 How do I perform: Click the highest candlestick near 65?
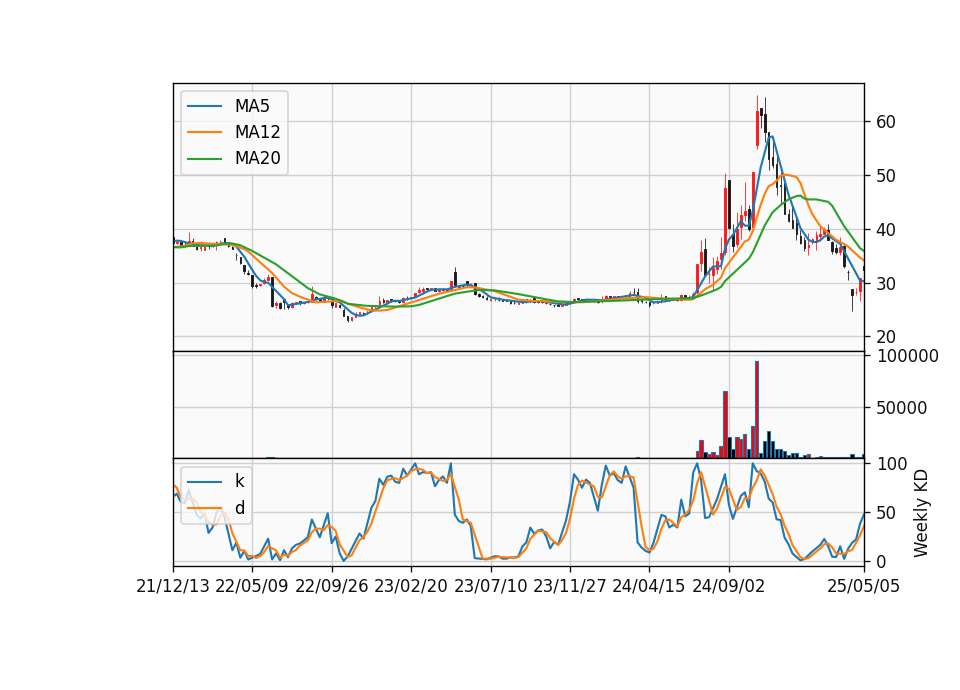pos(757,121)
